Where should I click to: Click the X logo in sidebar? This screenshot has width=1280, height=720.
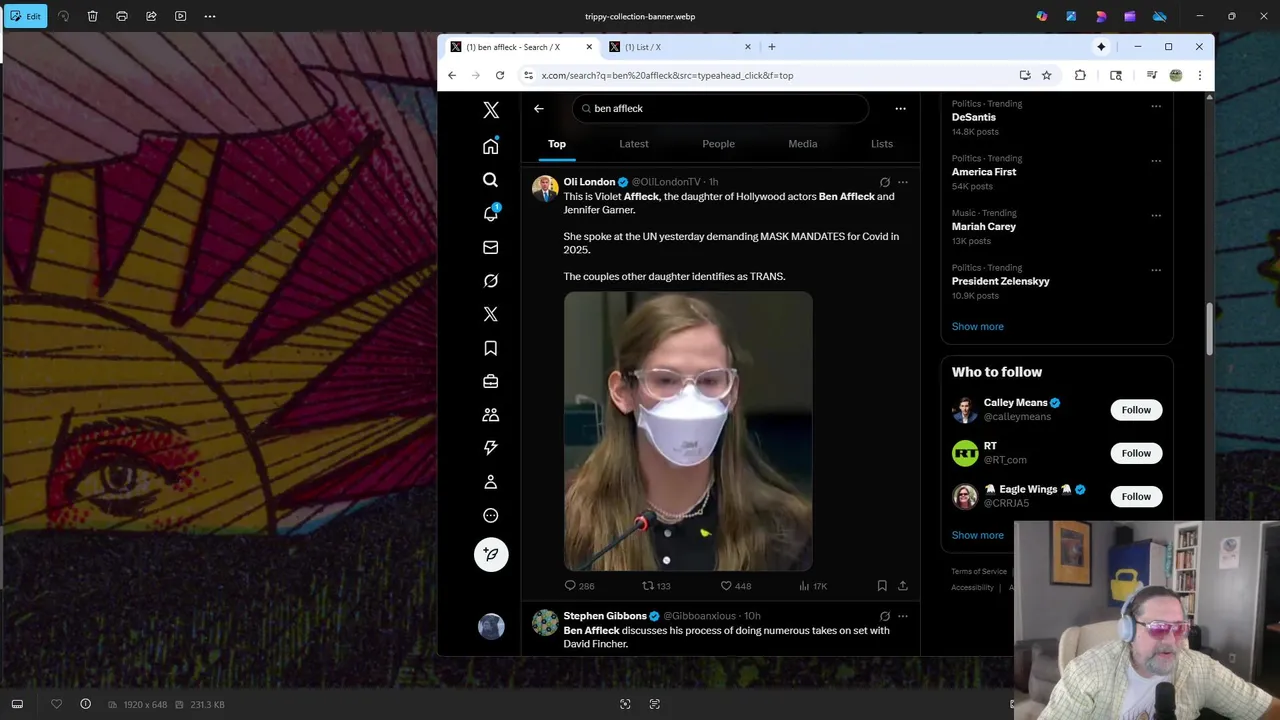coord(491,111)
